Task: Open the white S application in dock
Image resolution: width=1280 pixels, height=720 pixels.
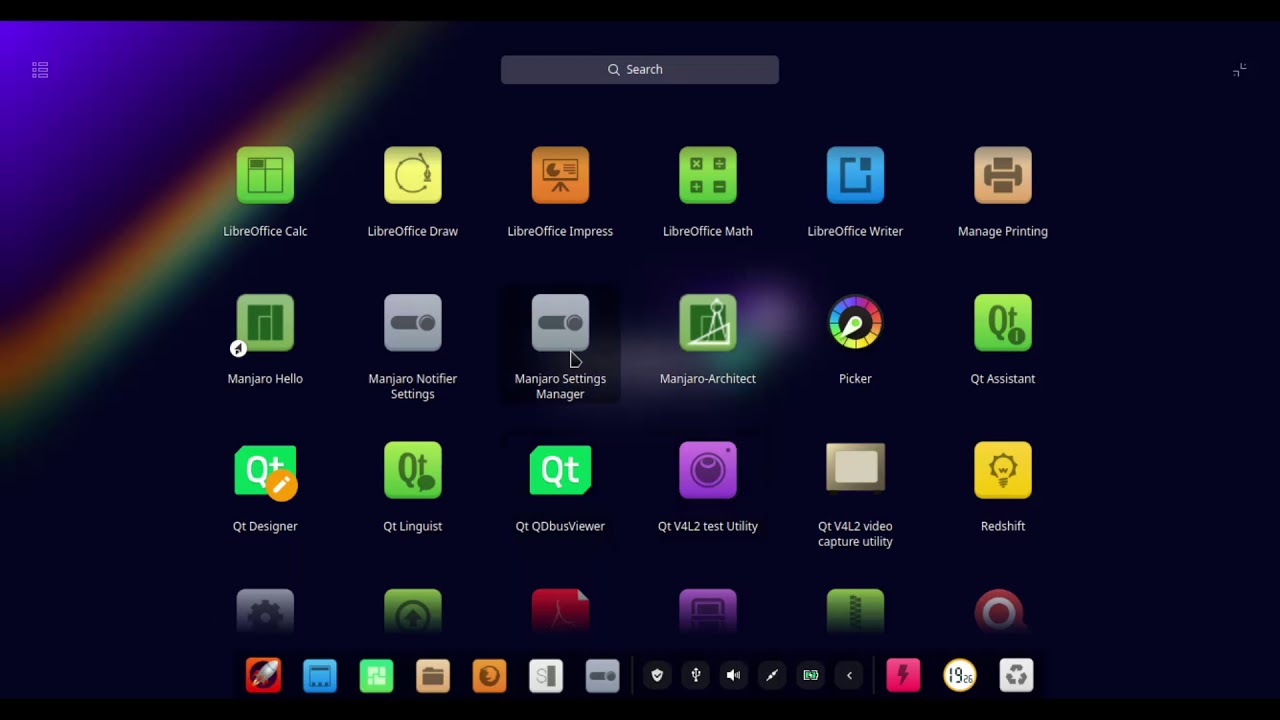Action: pos(546,675)
